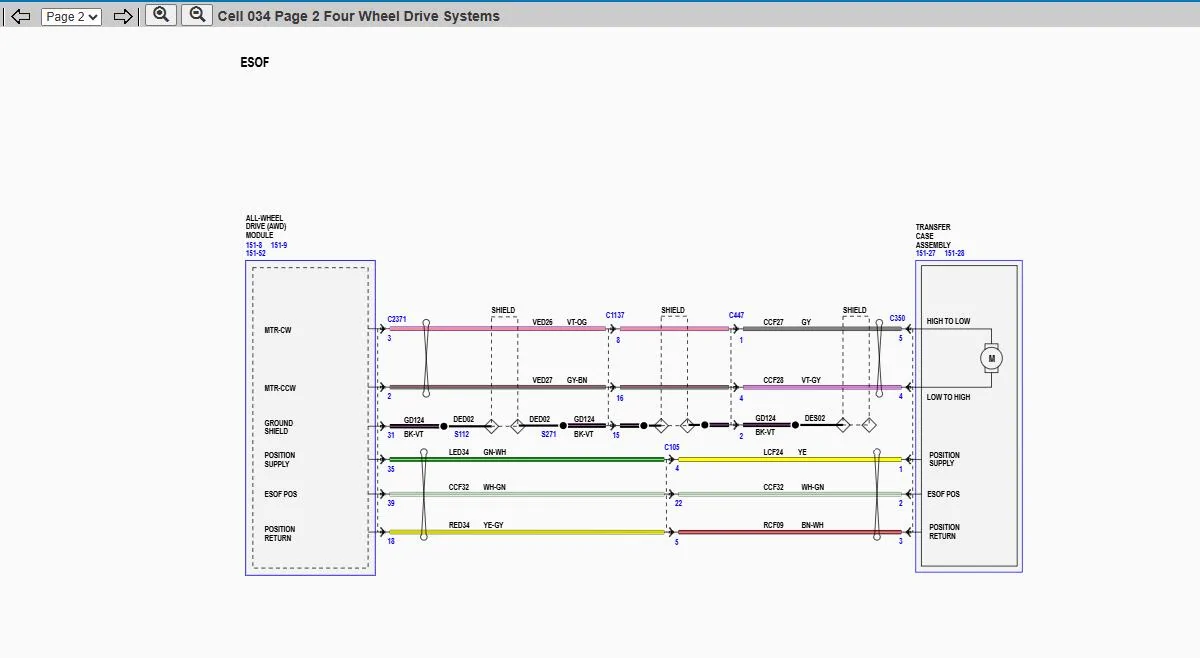This screenshot has width=1200, height=658.
Task: Select the yellow LCF24 YE wire
Action: point(790,460)
